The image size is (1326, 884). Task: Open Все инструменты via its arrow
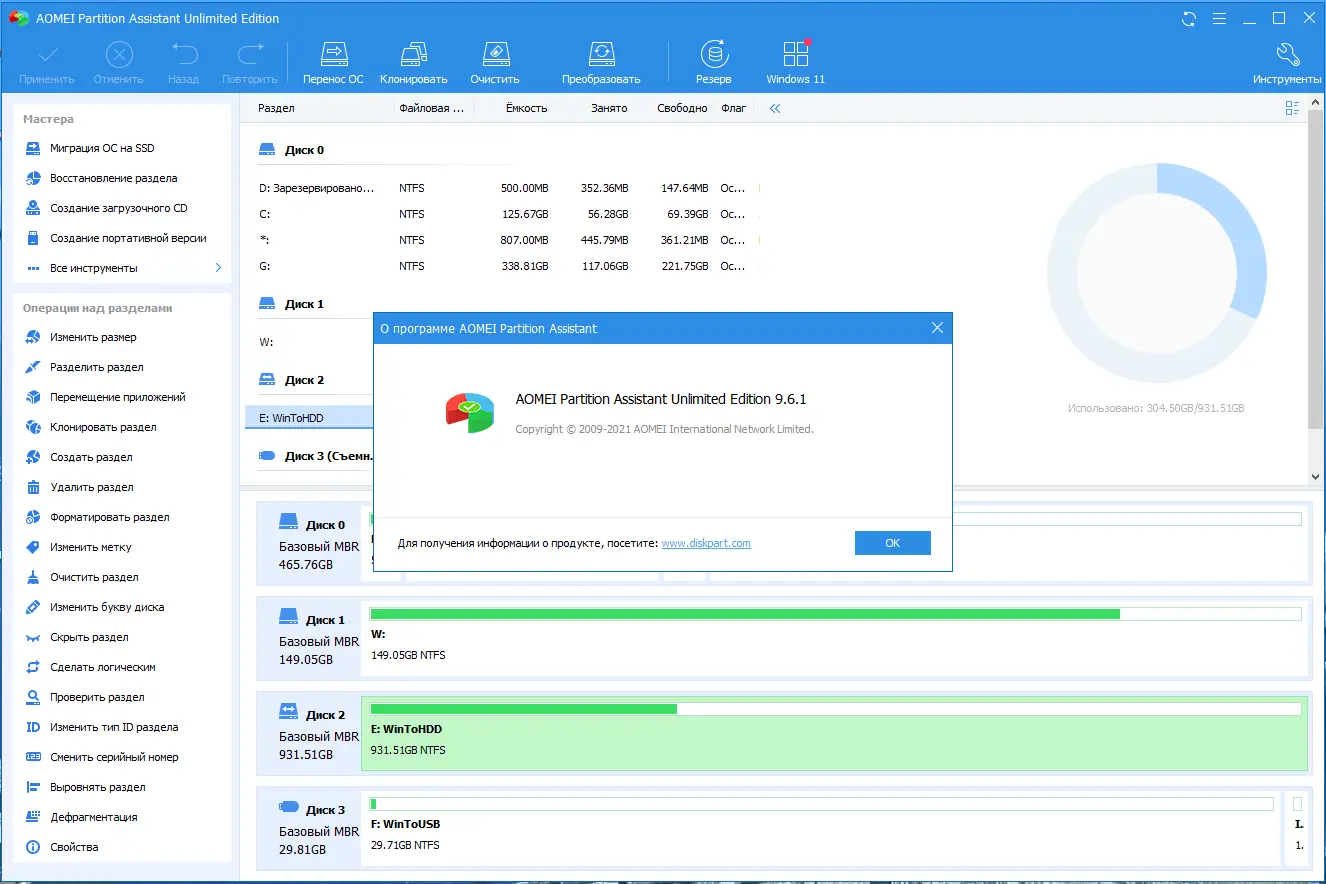point(218,267)
